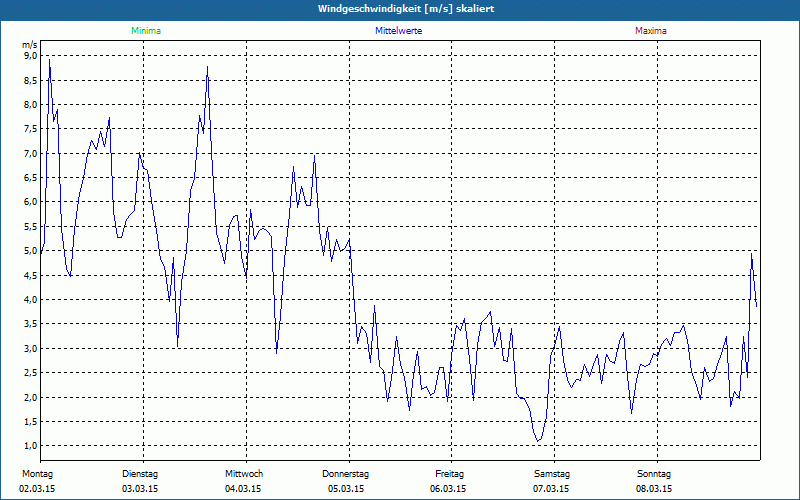Click the date 04.03.15
The width and height of the screenshot is (800, 500).
(x=243, y=489)
